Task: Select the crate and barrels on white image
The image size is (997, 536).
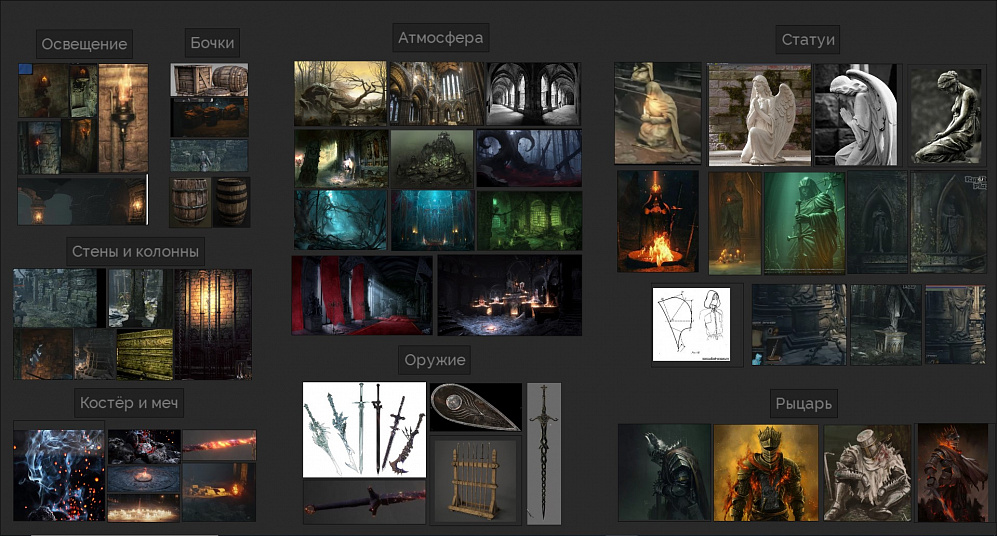Action: click(x=209, y=79)
